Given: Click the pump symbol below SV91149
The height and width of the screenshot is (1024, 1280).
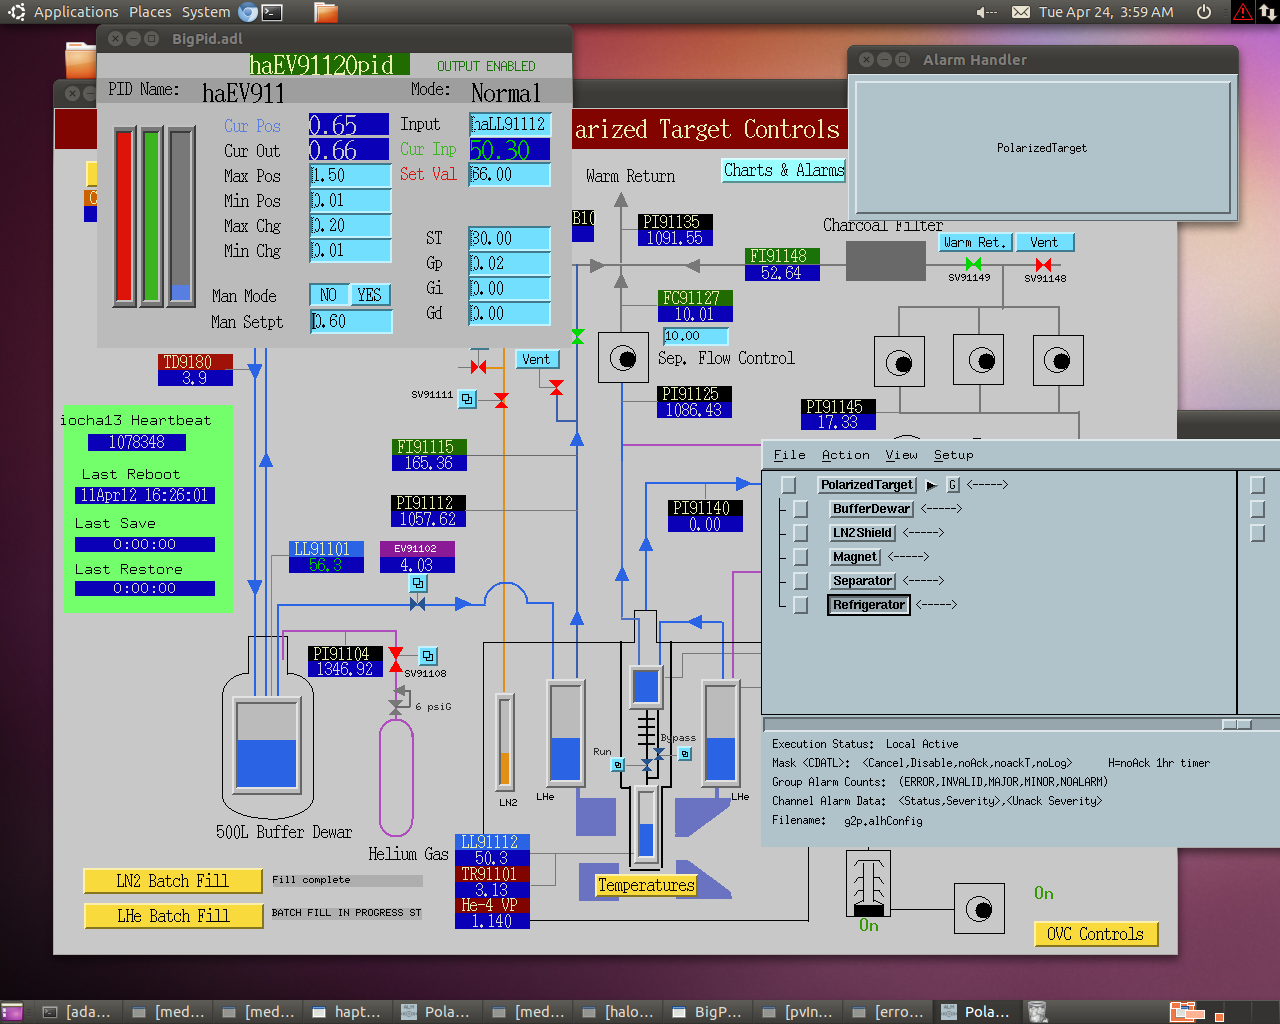Looking at the screenshot, I should click(x=979, y=360).
